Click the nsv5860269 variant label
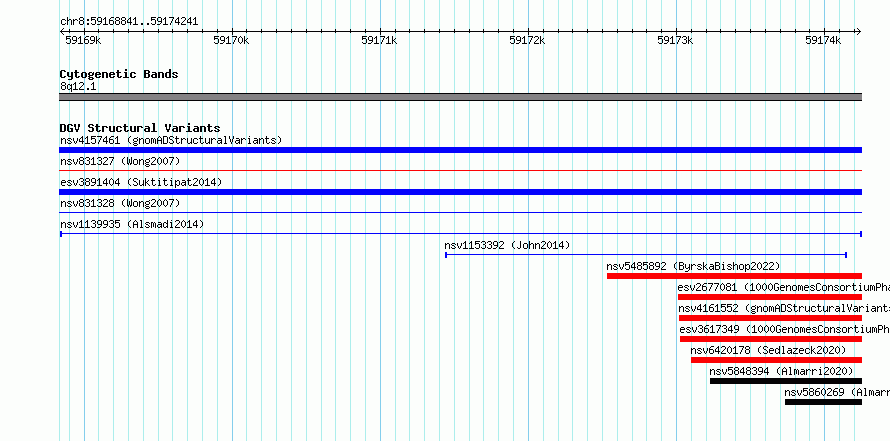The height and width of the screenshot is (441, 890). [x=837, y=392]
